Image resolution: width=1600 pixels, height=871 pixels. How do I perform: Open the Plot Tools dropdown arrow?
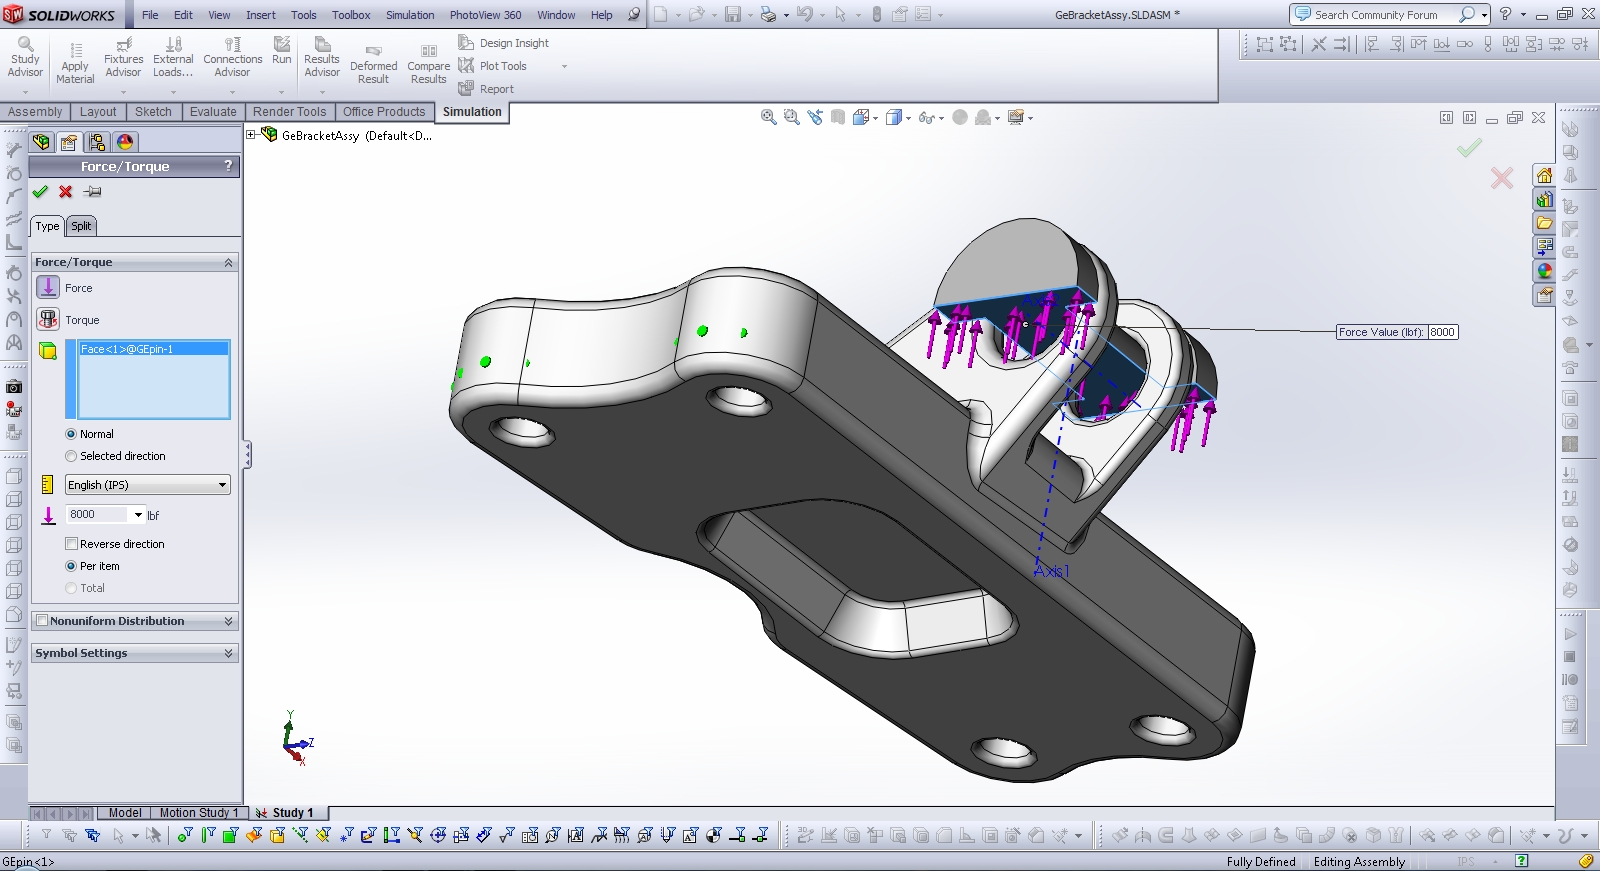(564, 66)
